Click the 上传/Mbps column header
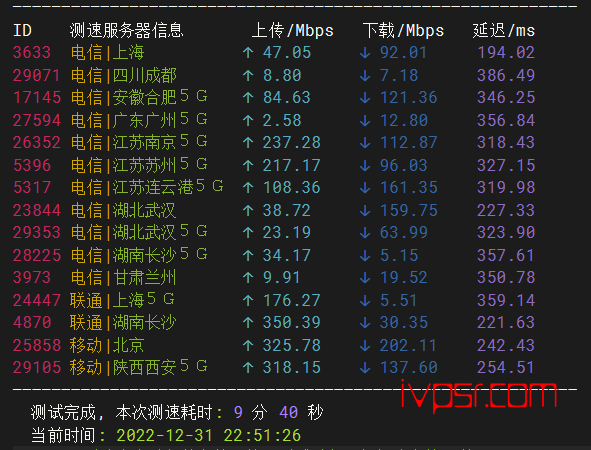This screenshot has height=450, width=591. (x=292, y=31)
